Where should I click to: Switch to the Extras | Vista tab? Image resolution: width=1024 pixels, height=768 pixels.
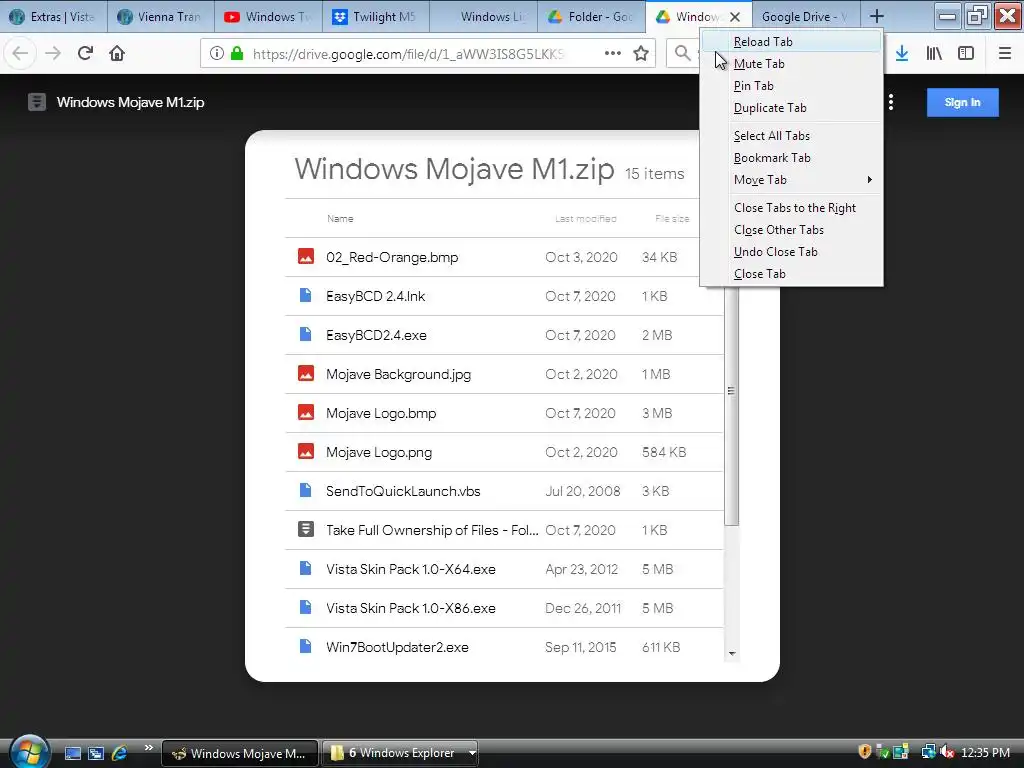pos(54,17)
